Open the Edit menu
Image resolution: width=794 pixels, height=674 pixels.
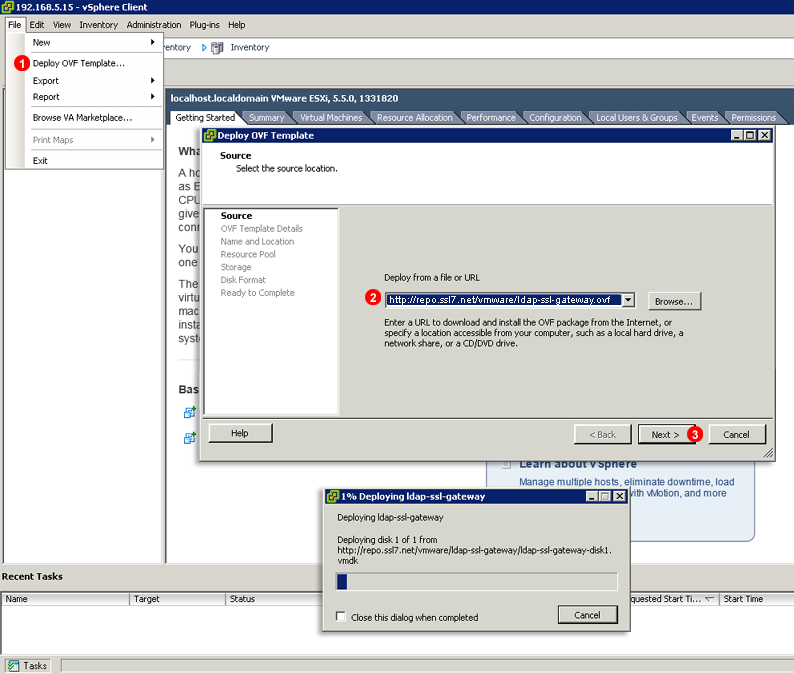coord(36,25)
